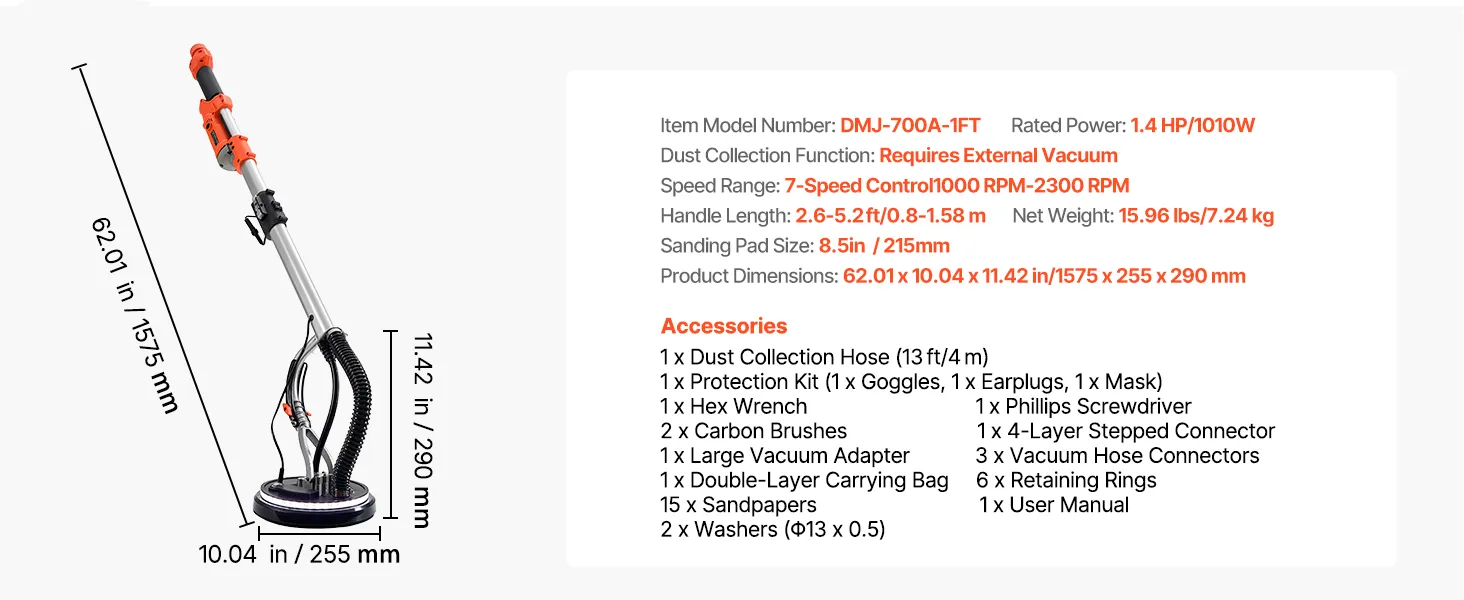Click the Accessories heading

pyautogui.click(x=724, y=326)
